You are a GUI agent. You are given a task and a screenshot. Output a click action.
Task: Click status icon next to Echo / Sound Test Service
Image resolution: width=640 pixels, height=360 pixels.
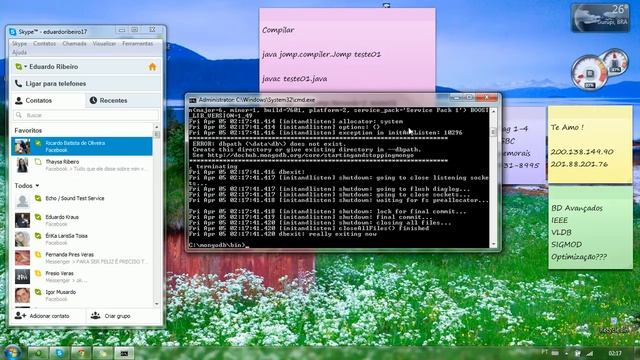(x=38, y=198)
